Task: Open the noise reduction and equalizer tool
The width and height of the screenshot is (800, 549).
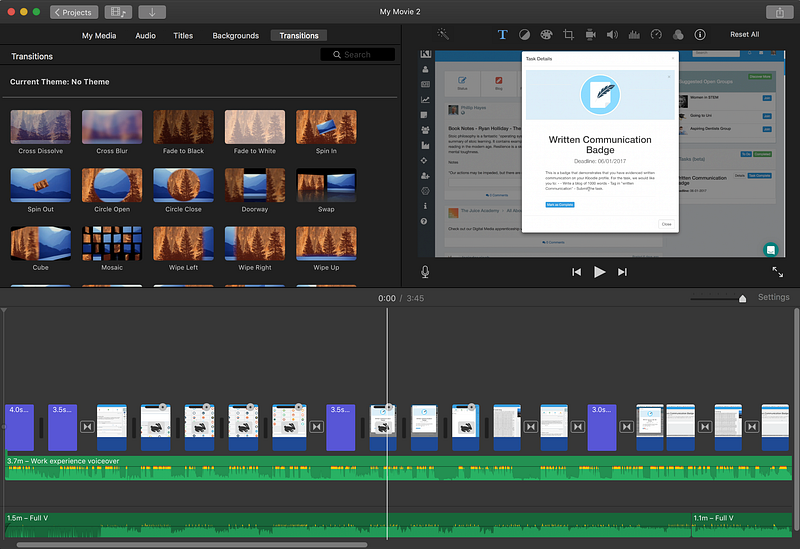Action: (634, 35)
